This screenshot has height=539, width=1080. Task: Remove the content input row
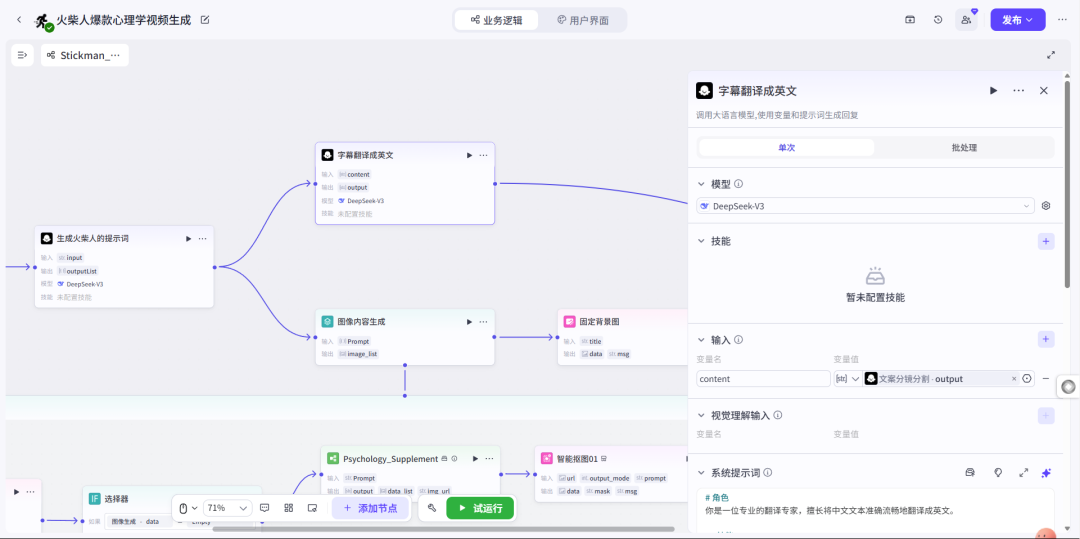click(1046, 379)
